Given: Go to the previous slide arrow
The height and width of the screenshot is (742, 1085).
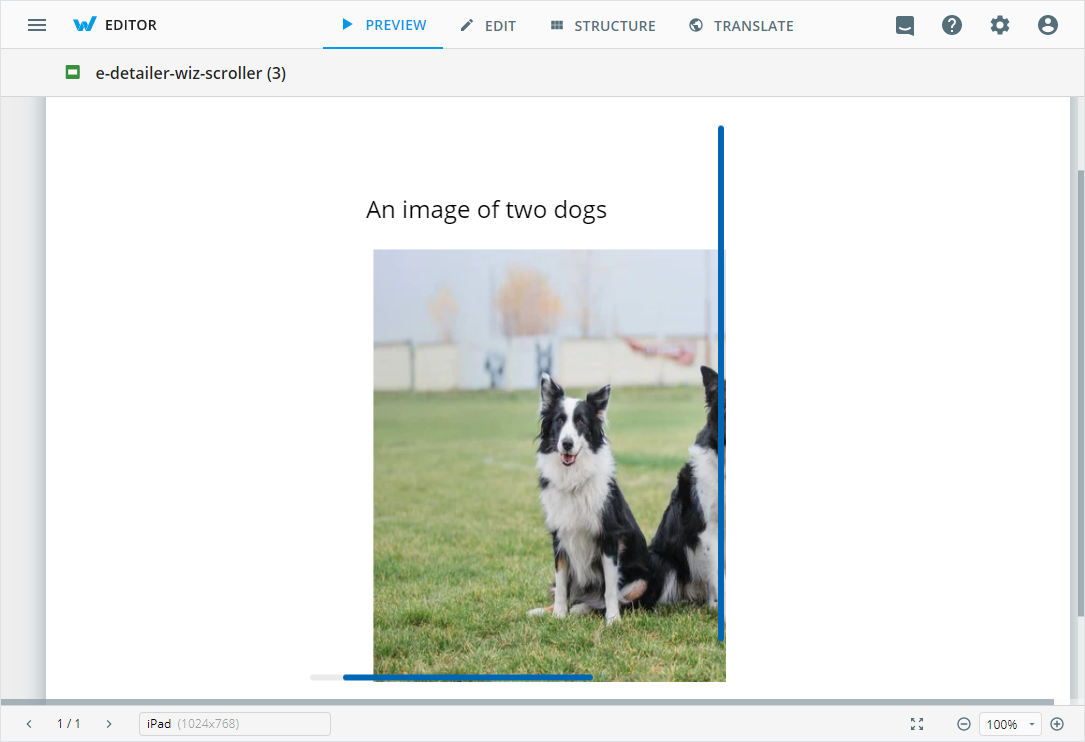Looking at the screenshot, I should (x=29, y=724).
